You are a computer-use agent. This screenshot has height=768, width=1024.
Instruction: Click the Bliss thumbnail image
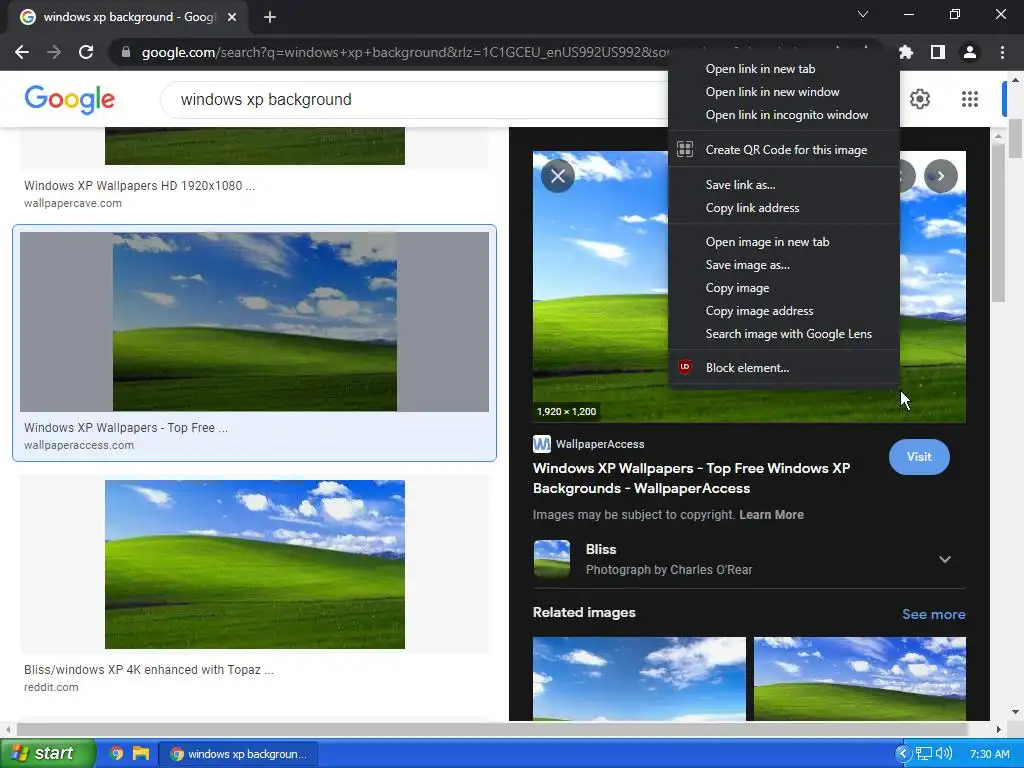tap(552, 559)
